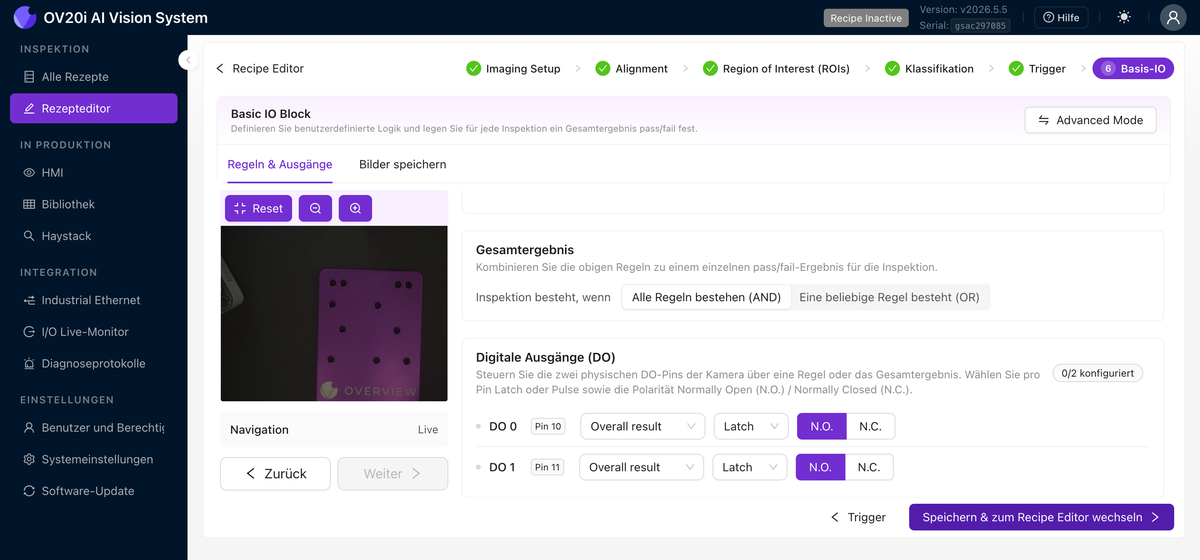Open the user account avatar menu
Screen dimensions: 1200x560
click(x=1173, y=17)
